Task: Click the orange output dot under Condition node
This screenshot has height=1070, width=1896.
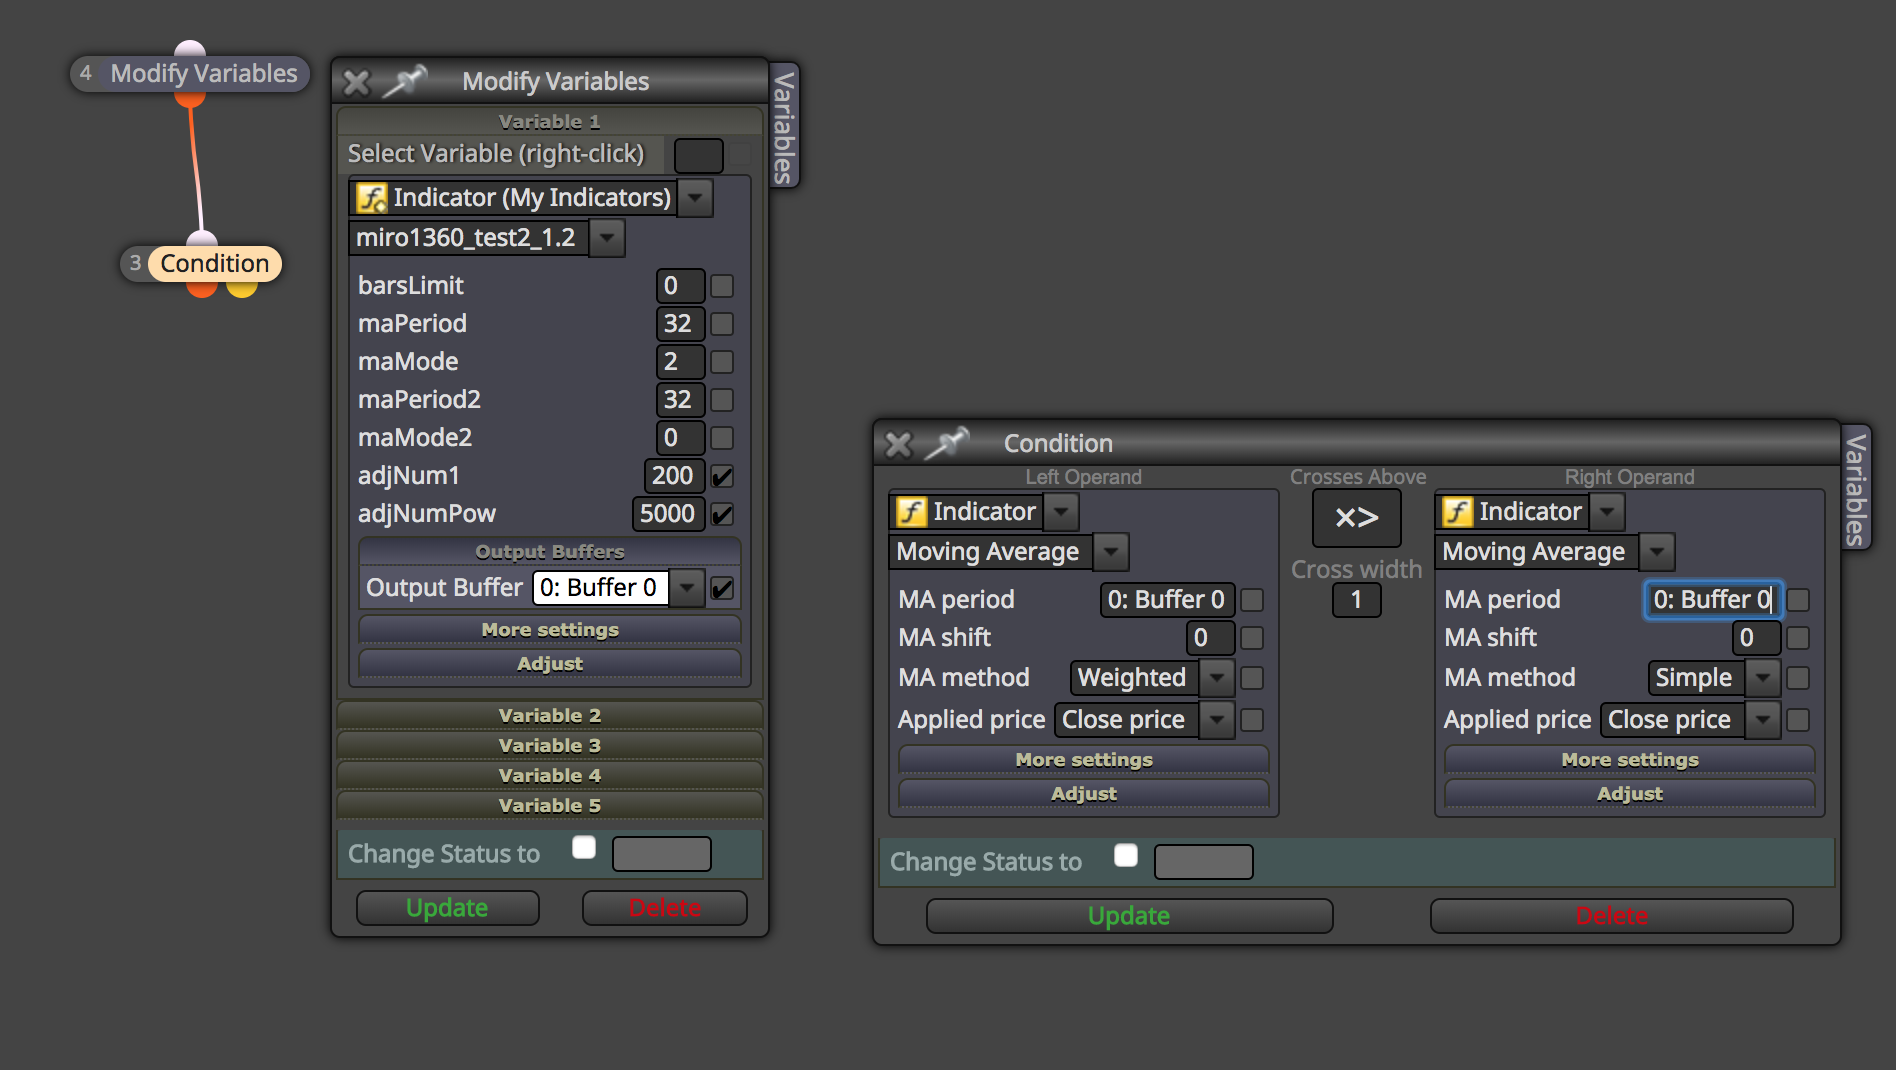Action: [x=202, y=289]
